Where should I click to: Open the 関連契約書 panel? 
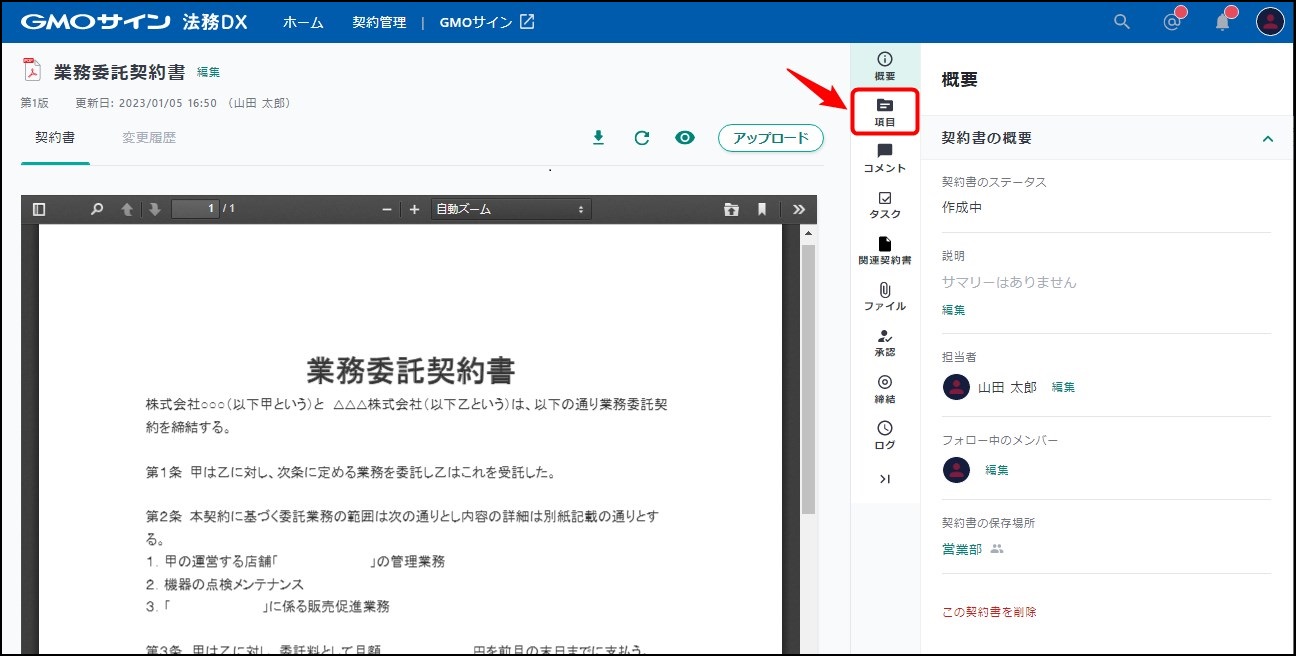point(884,250)
